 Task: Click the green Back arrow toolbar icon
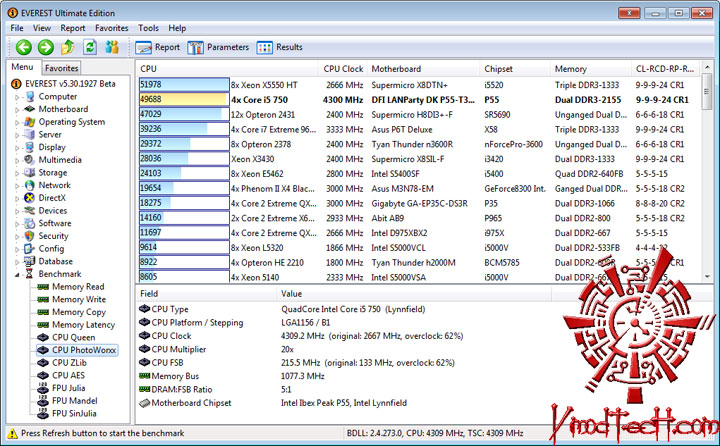click(23, 47)
